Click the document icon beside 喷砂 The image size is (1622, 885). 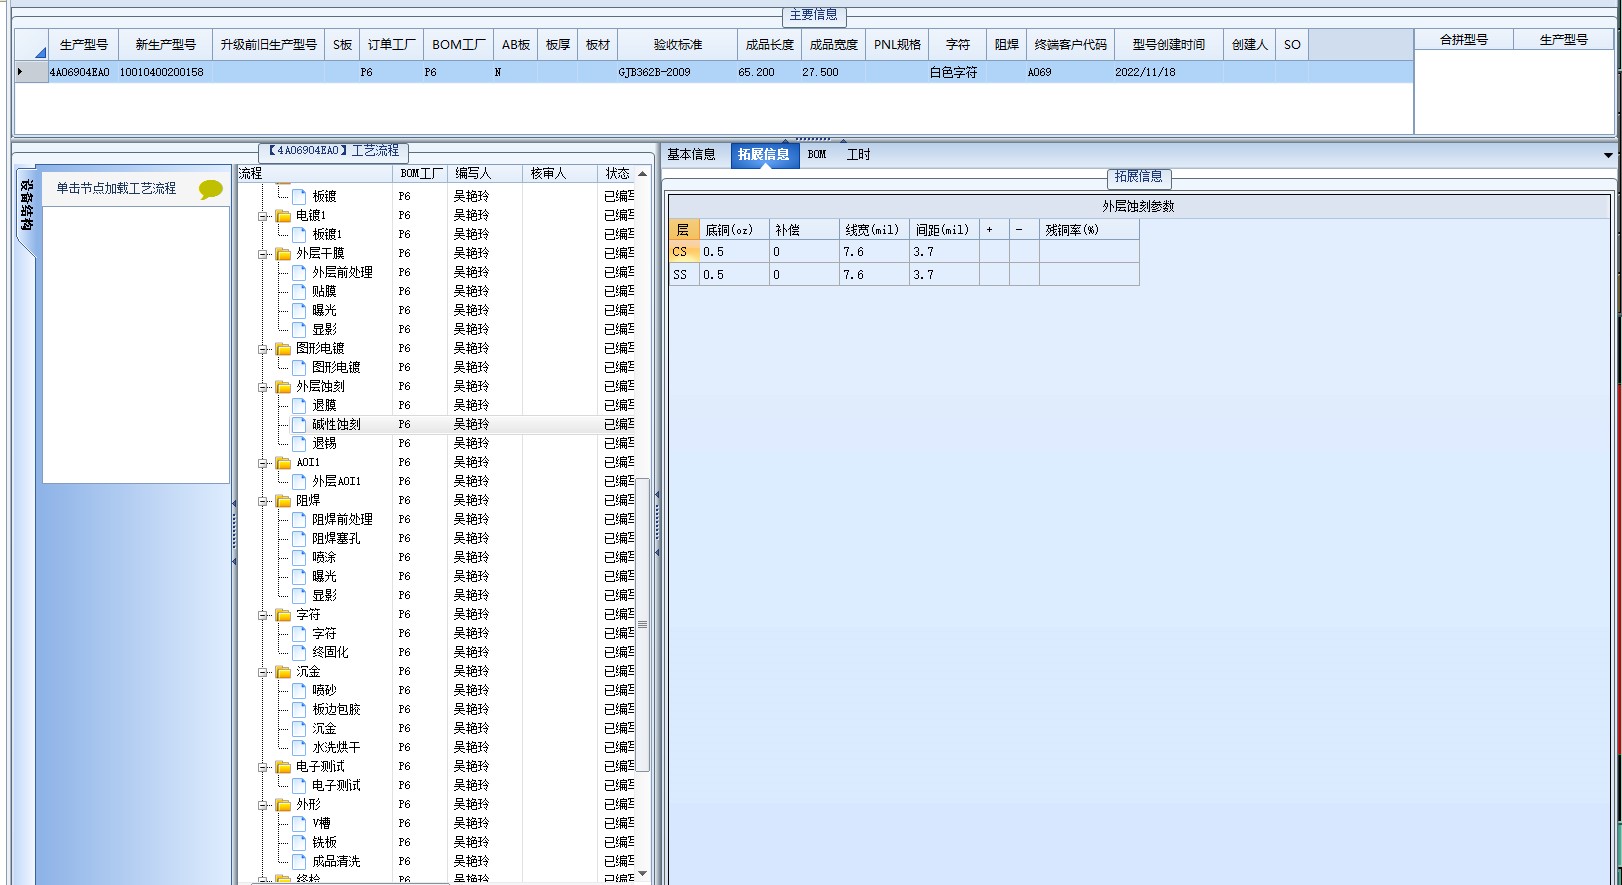click(299, 690)
